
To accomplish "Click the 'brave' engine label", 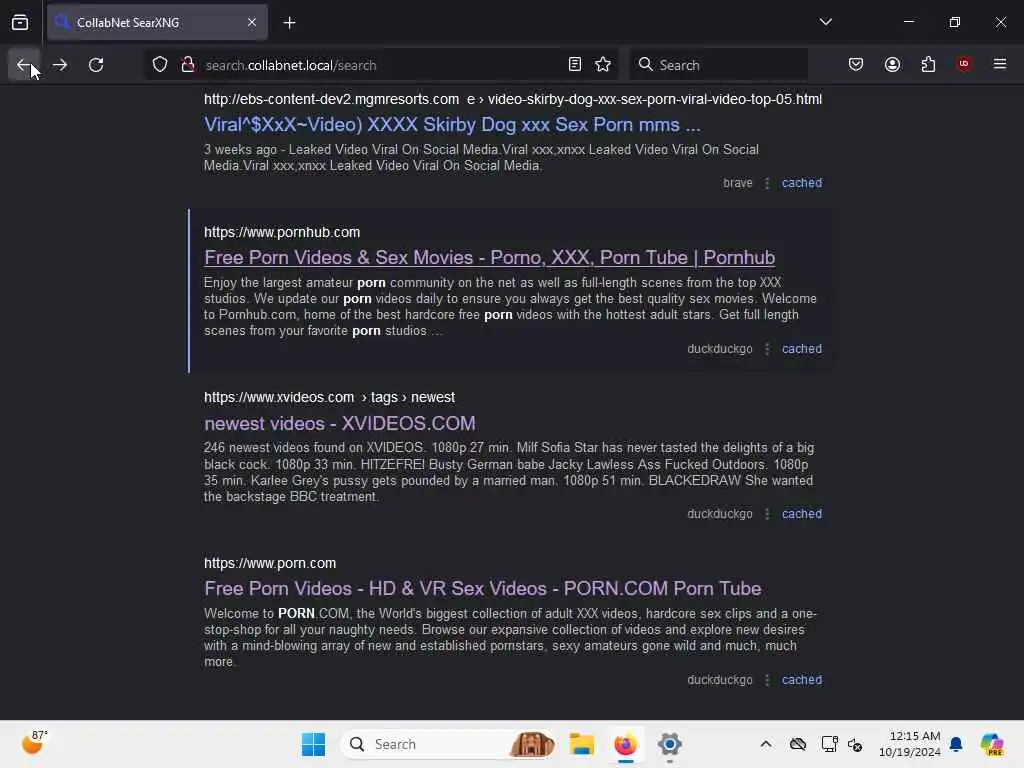I will [738, 183].
